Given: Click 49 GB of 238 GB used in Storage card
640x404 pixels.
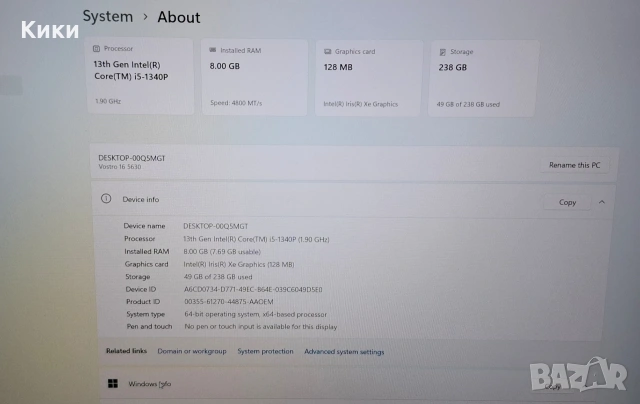Looking at the screenshot, I should 468,104.
